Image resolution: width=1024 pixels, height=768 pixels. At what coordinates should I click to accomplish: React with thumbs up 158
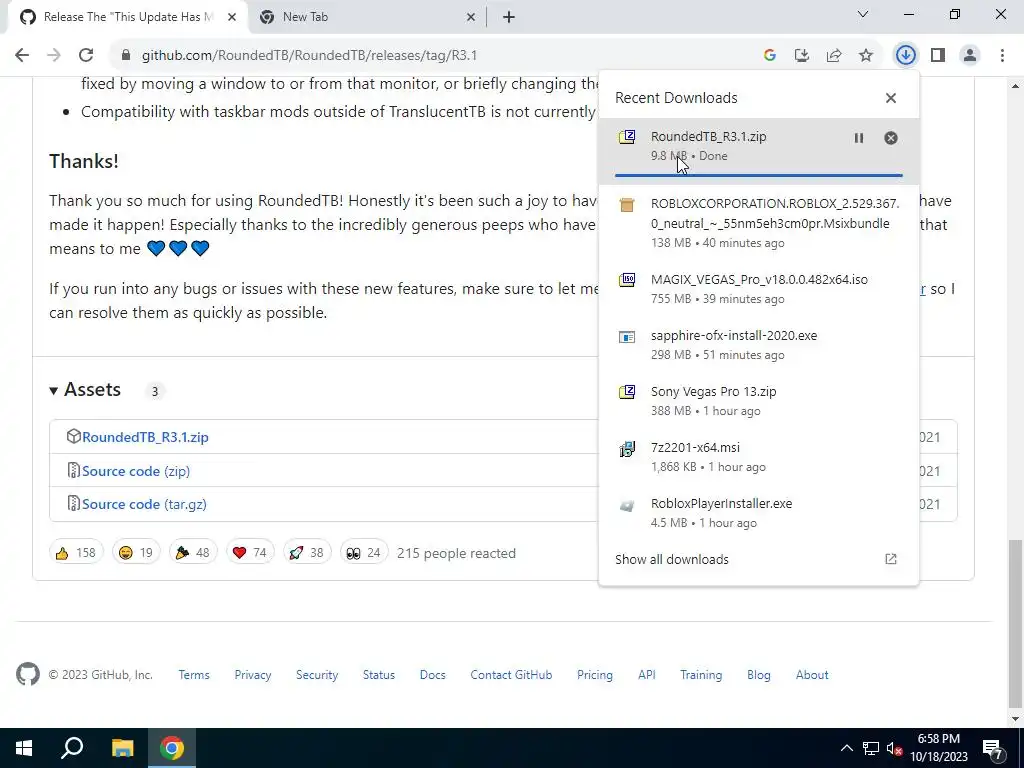pyautogui.click(x=76, y=553)
